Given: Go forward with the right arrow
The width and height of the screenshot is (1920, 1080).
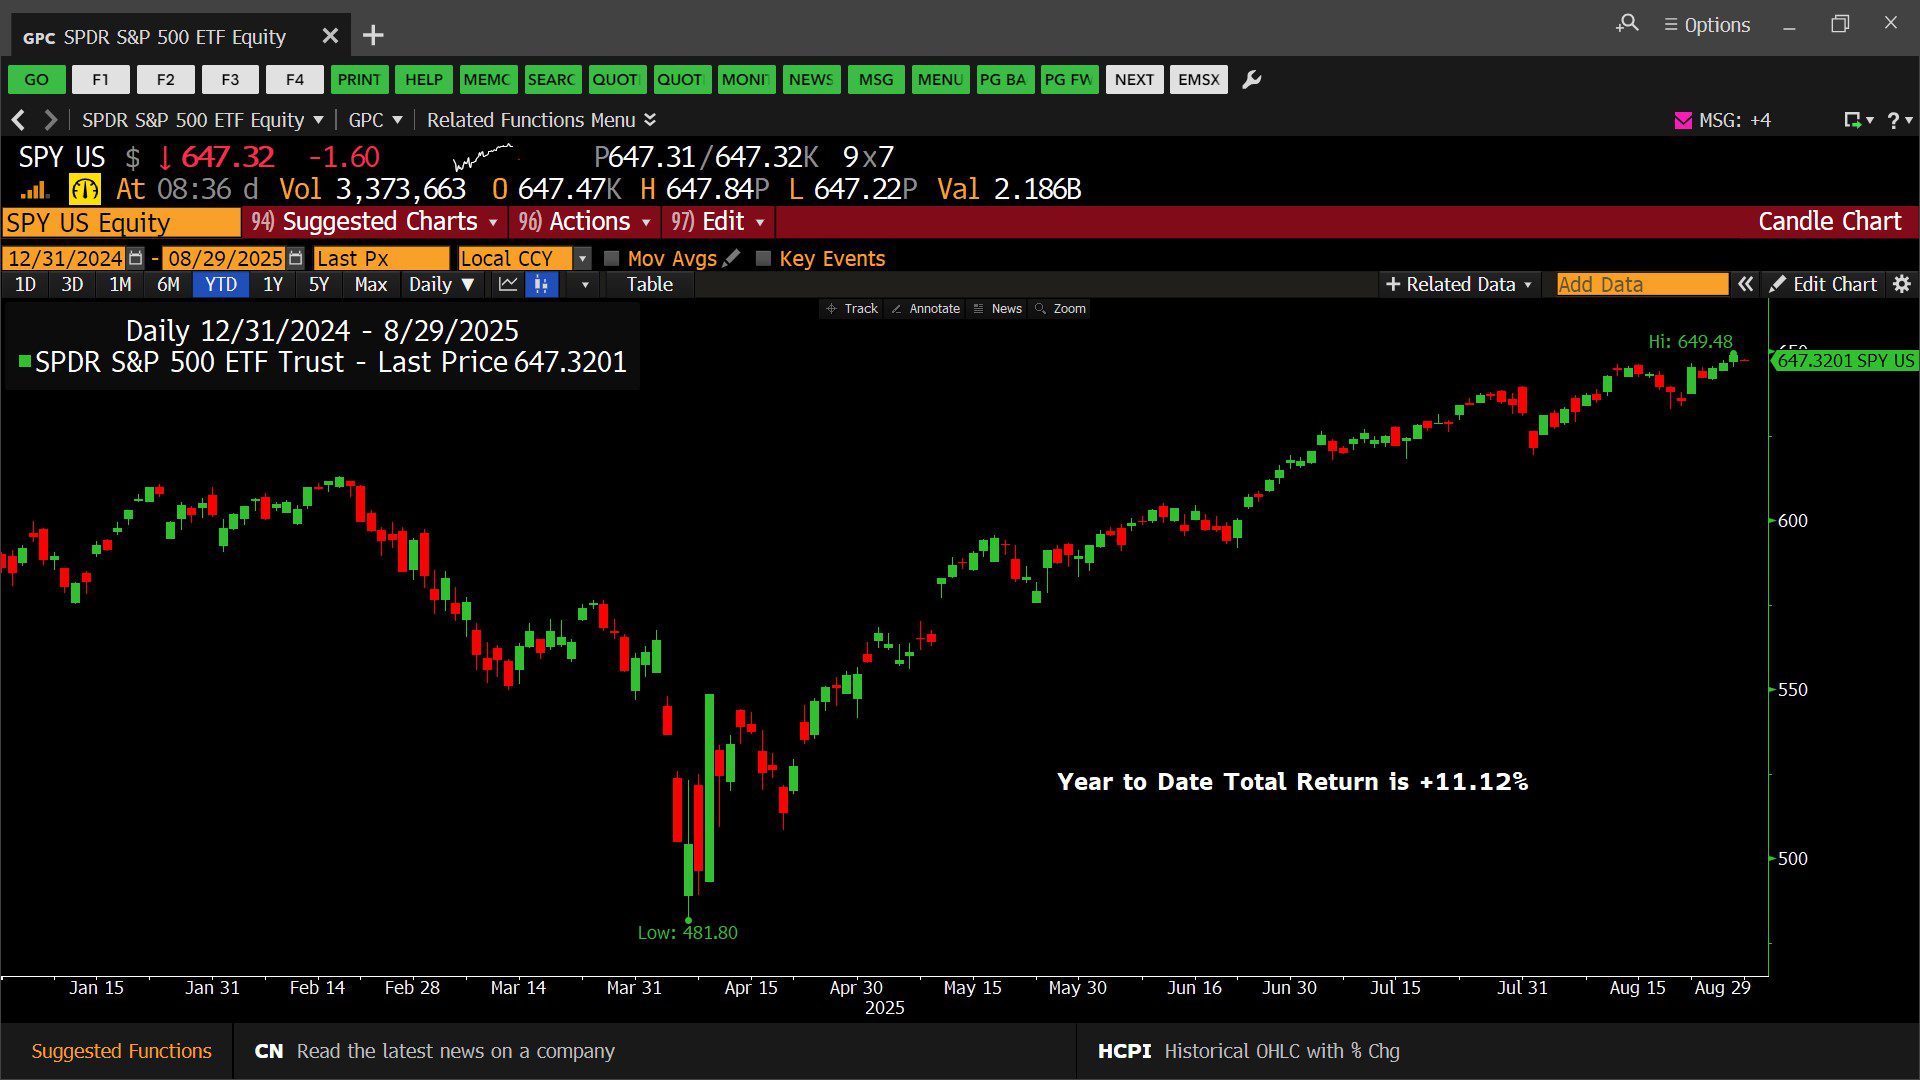Looking at the screenshot, I should (x=50, y=120).
